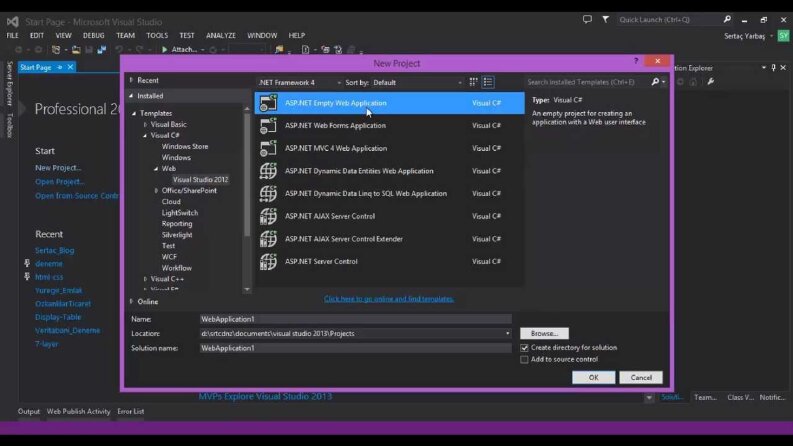This screenshot has height=446, width=793.
Task: Select Dynamic Data Entities Web Application icon
Action: point(268,171)
